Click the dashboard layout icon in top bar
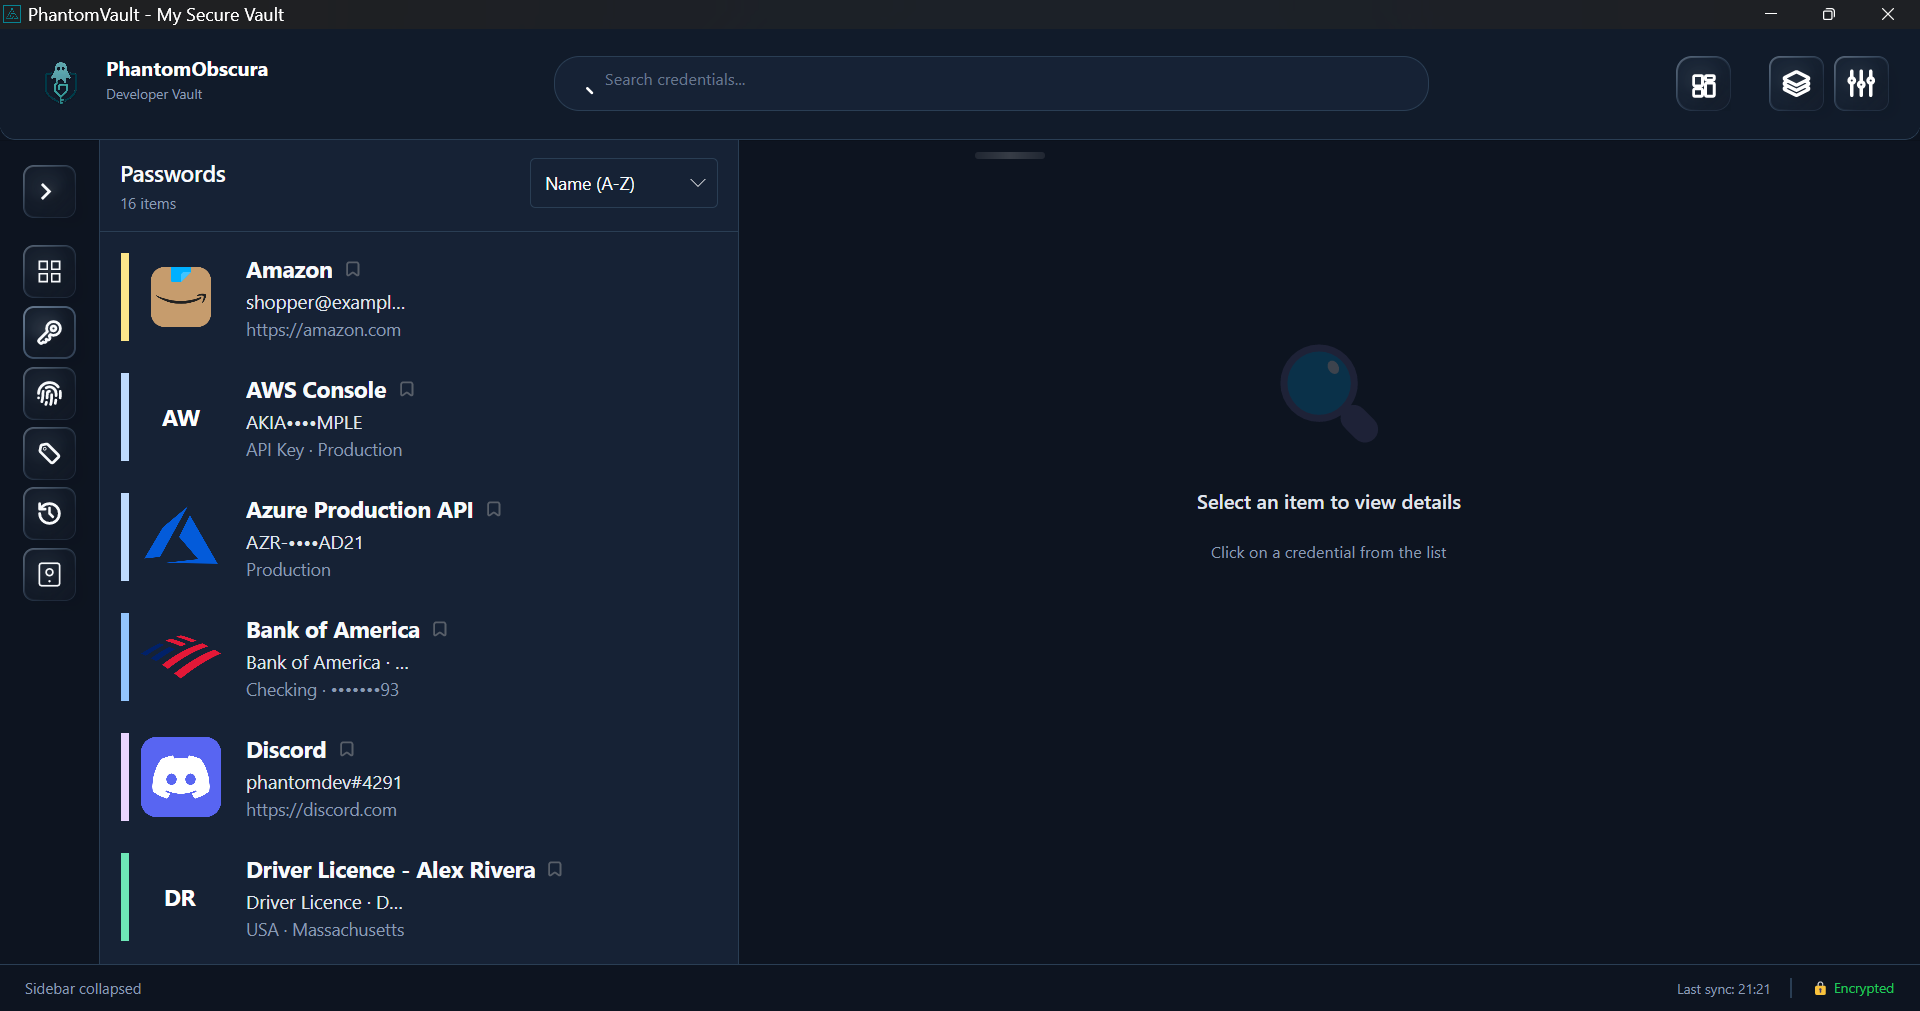The height and width of the screenshot is (1011, 1920). pyautogui.click(x=1702, y=83)
